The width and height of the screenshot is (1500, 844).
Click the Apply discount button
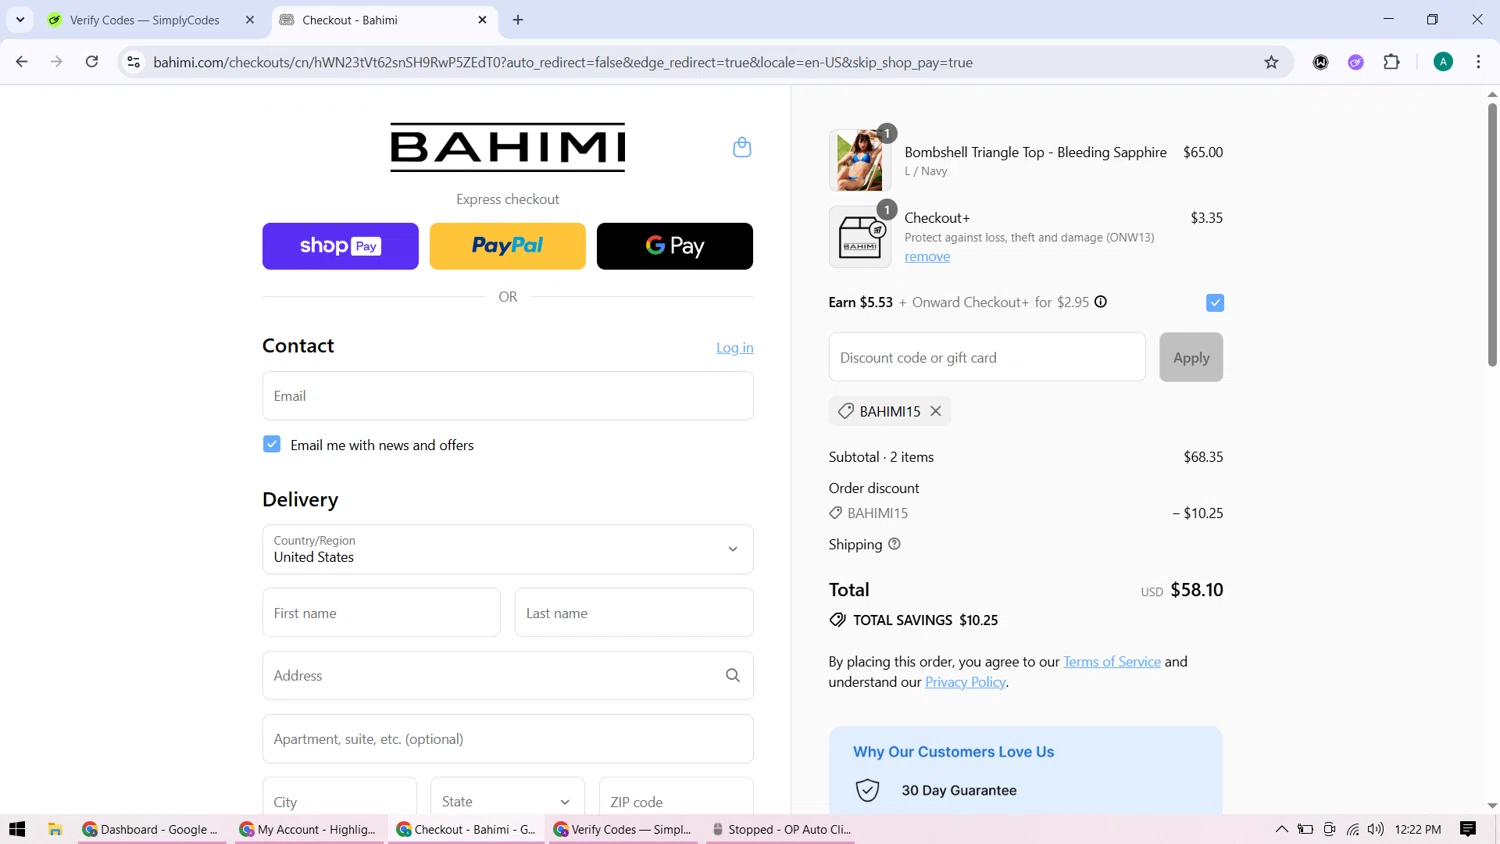[1191, 357]
